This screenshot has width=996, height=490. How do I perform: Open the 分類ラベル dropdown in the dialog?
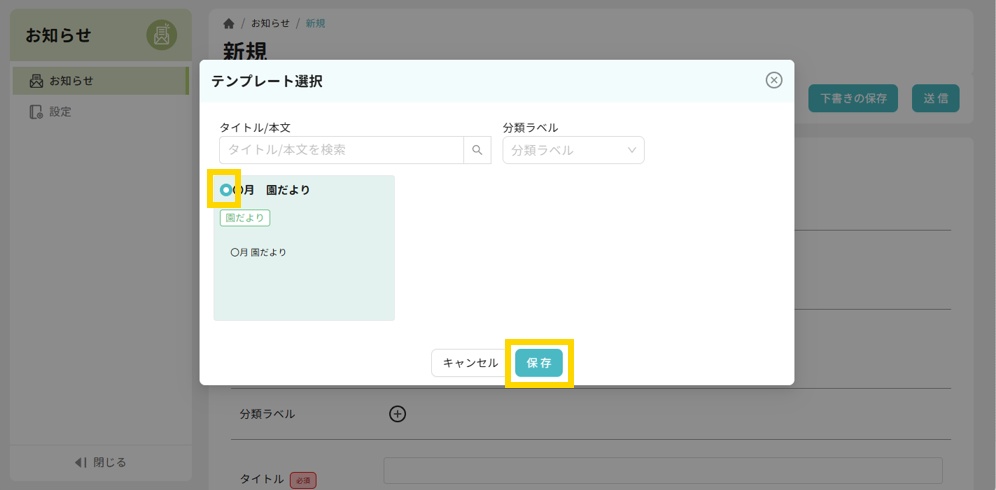click(573, 150)
